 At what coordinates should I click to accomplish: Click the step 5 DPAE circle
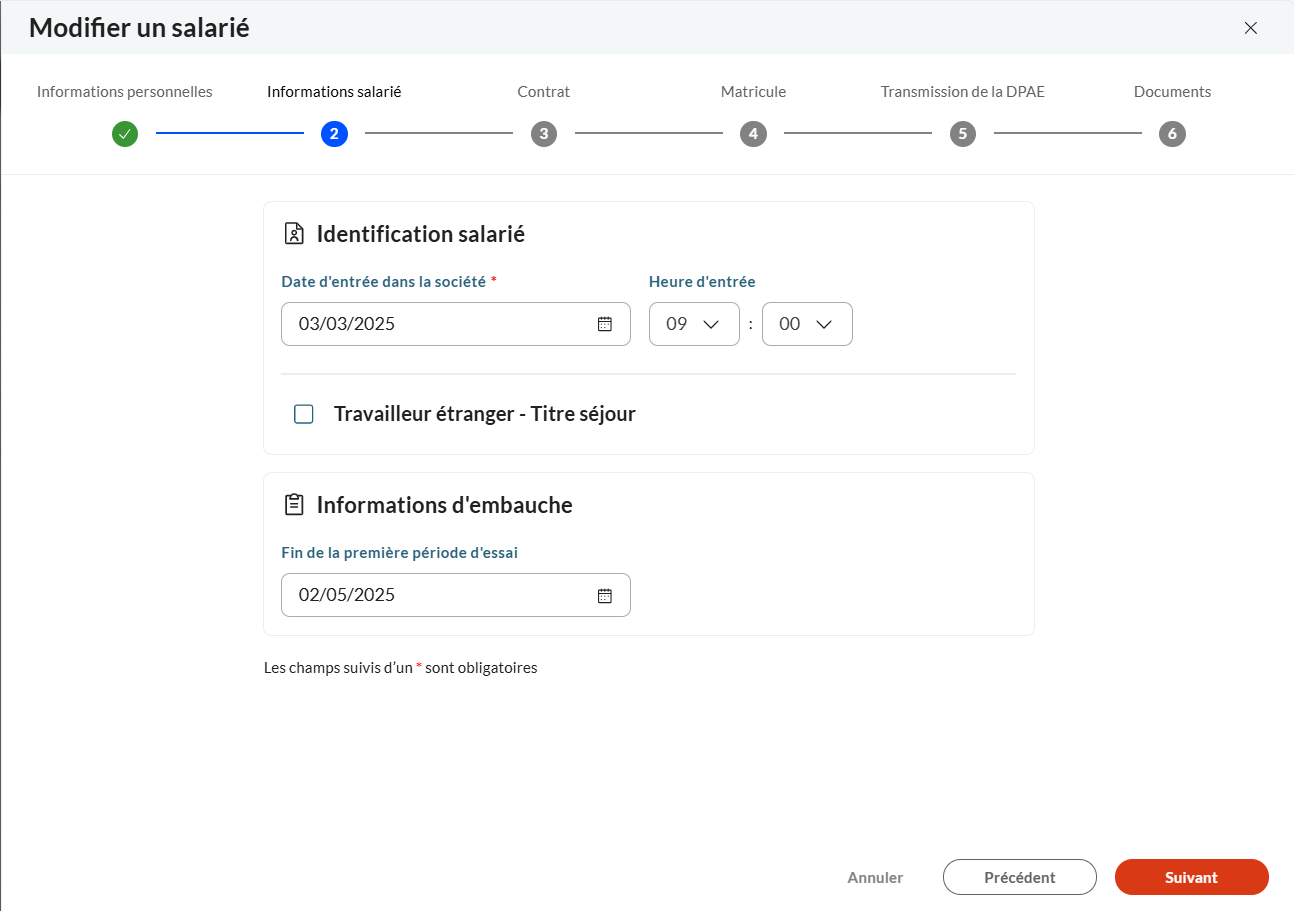[x=962, y=134]
